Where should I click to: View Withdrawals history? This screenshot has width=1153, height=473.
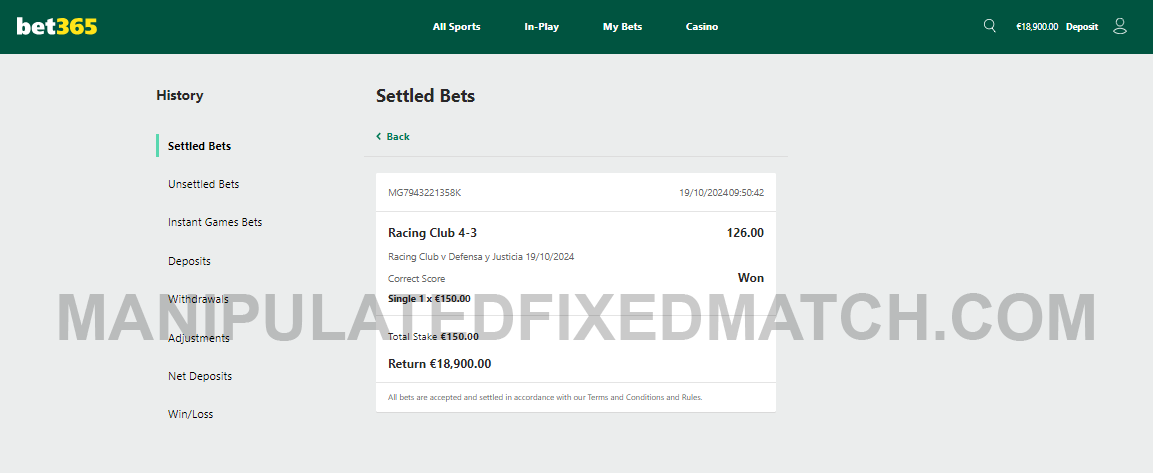pyautogui.click(x=198, y=299)
